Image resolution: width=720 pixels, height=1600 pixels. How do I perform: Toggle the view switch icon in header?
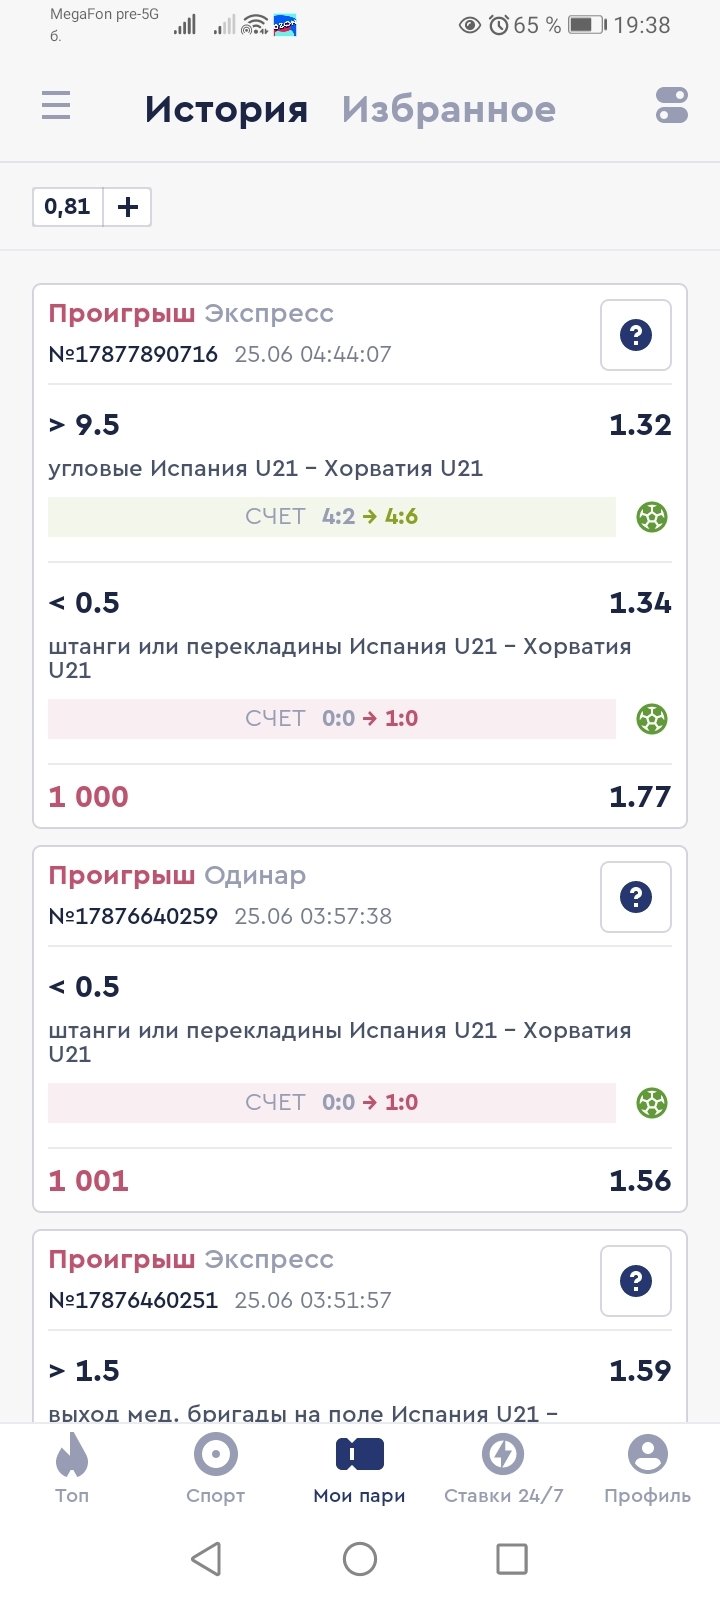(672, 105)
